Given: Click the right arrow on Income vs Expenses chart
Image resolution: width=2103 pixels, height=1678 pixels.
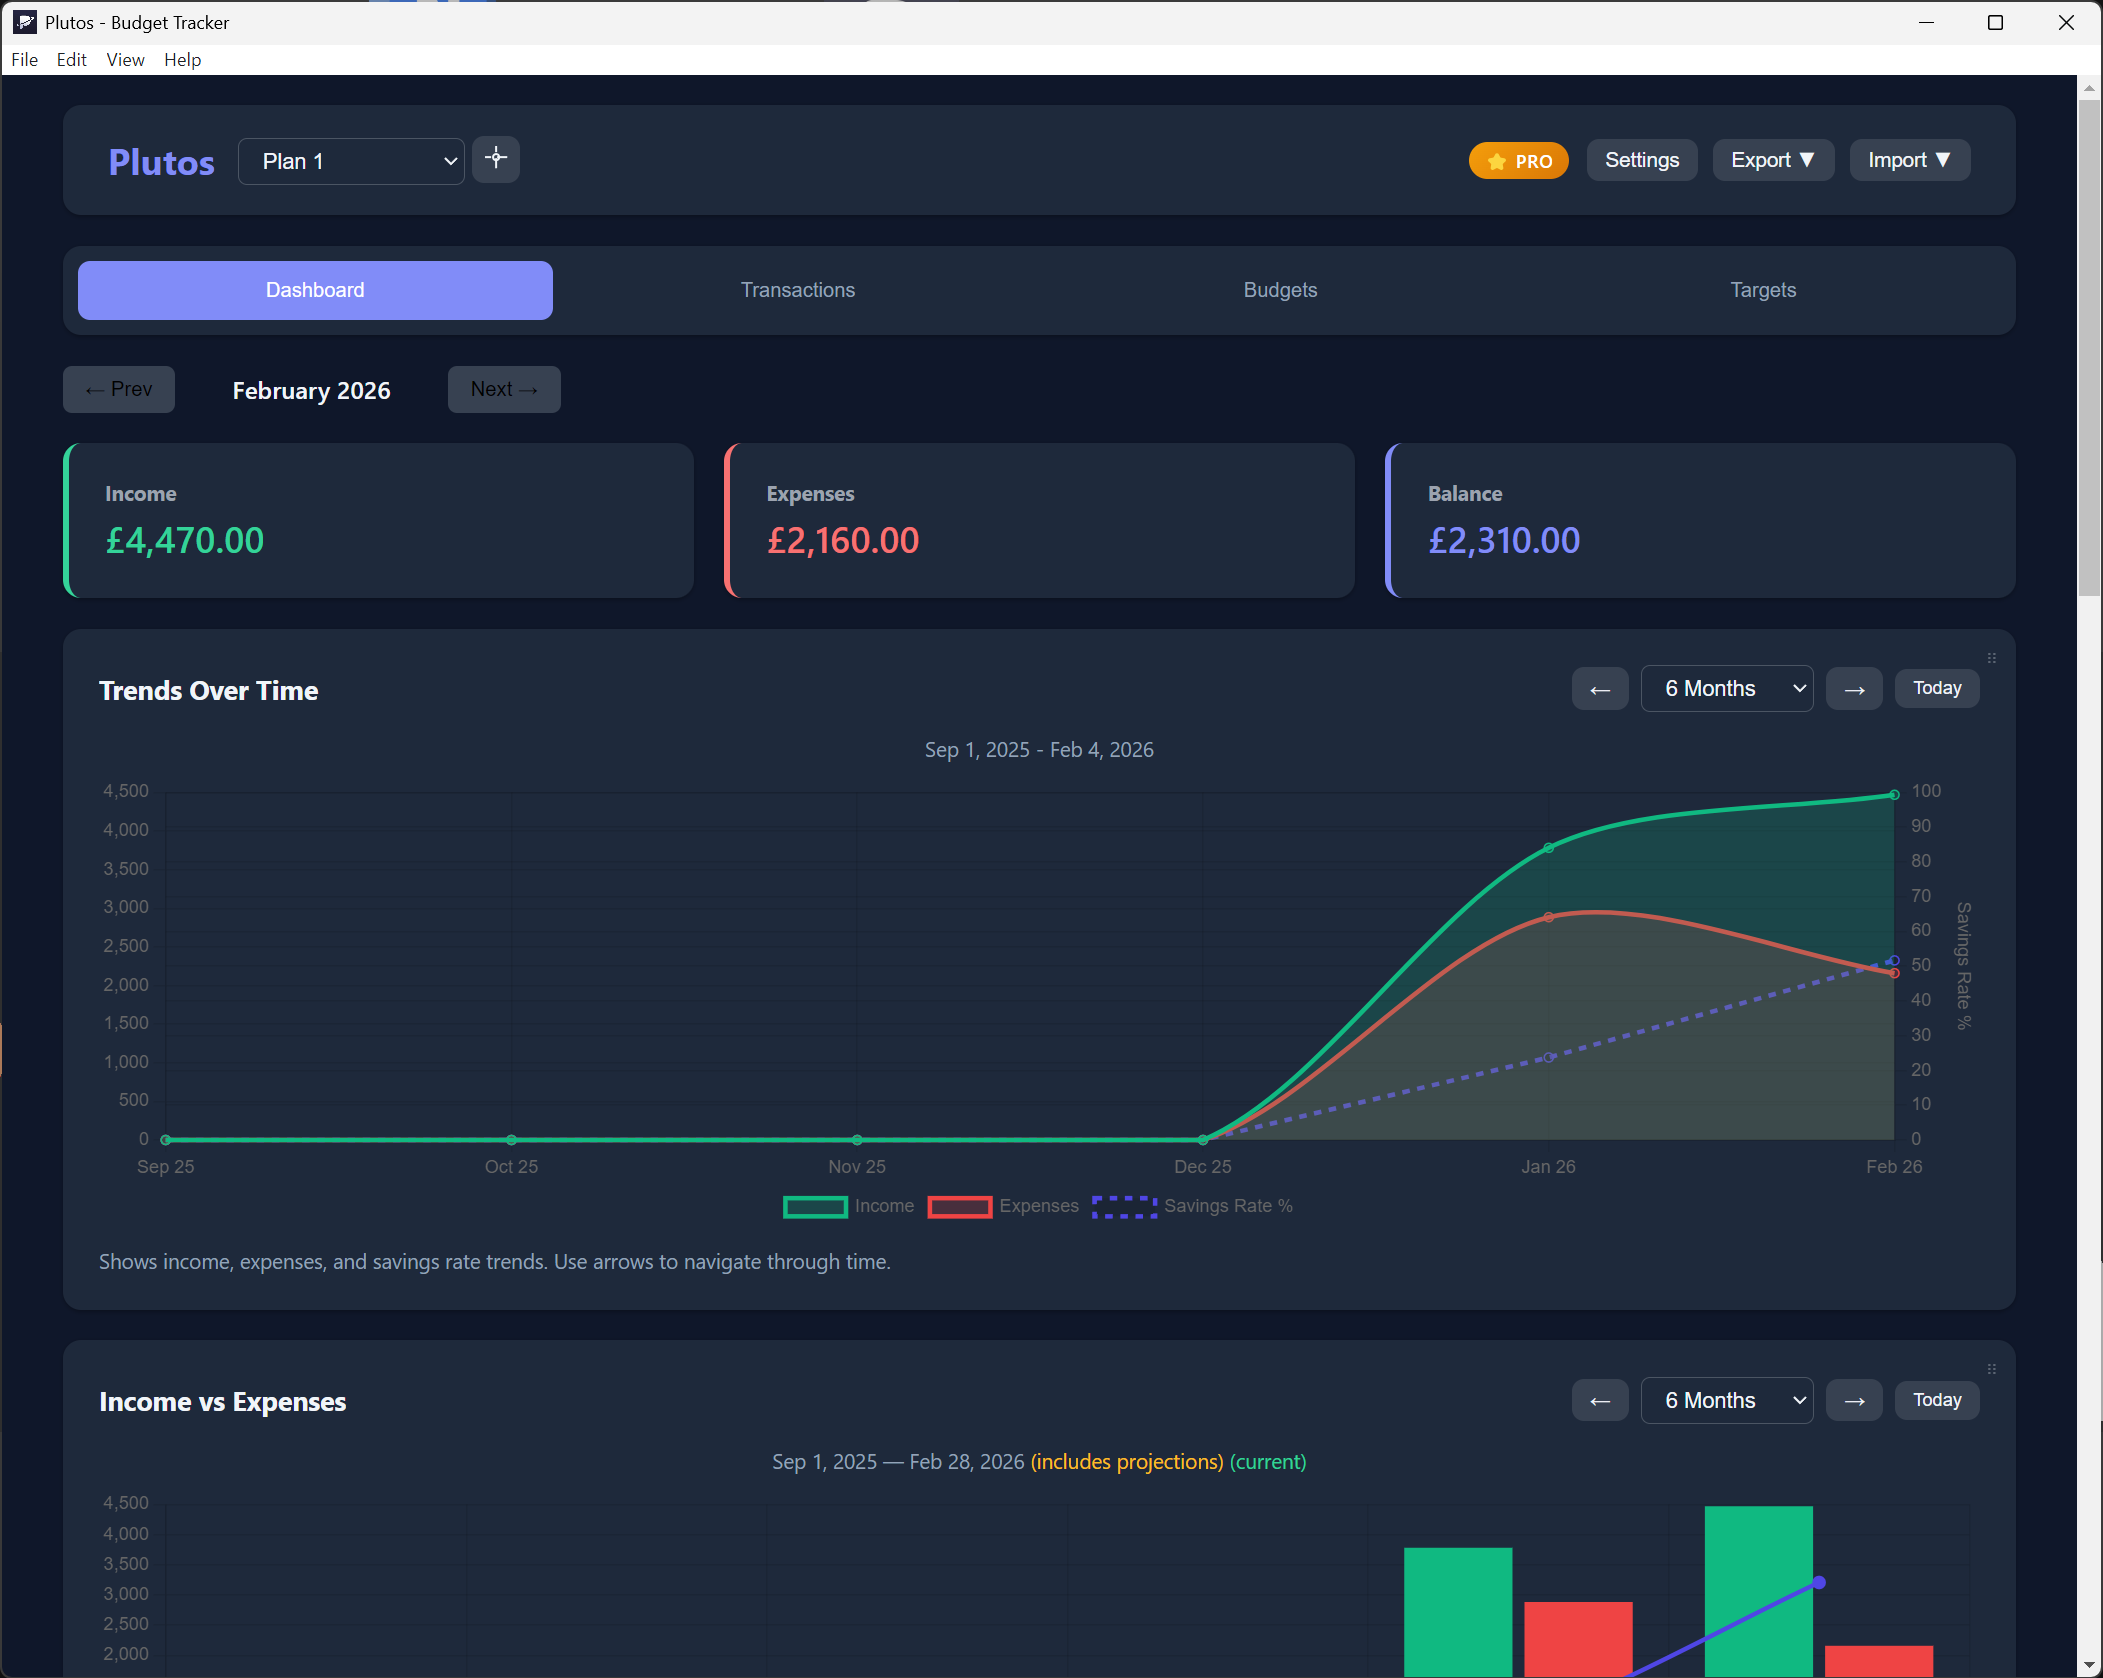Looking at the screenshot, I should [1853, 1400].
